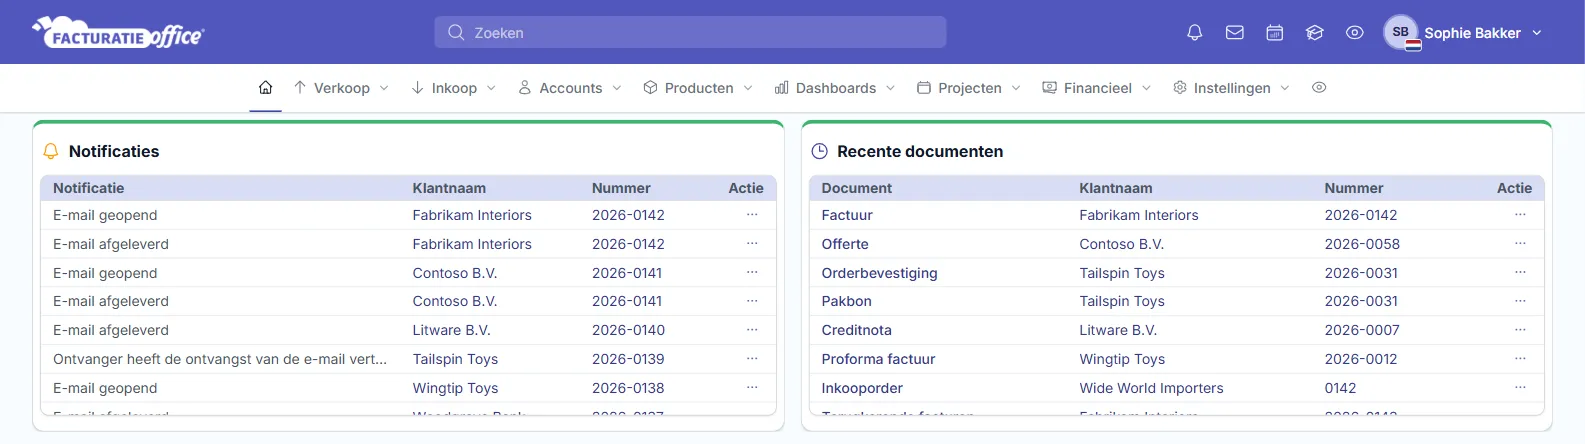Click the Financieel menu icon
Image resolution: width=1585 pixels, height=444 pixels.
(1049, 88)
